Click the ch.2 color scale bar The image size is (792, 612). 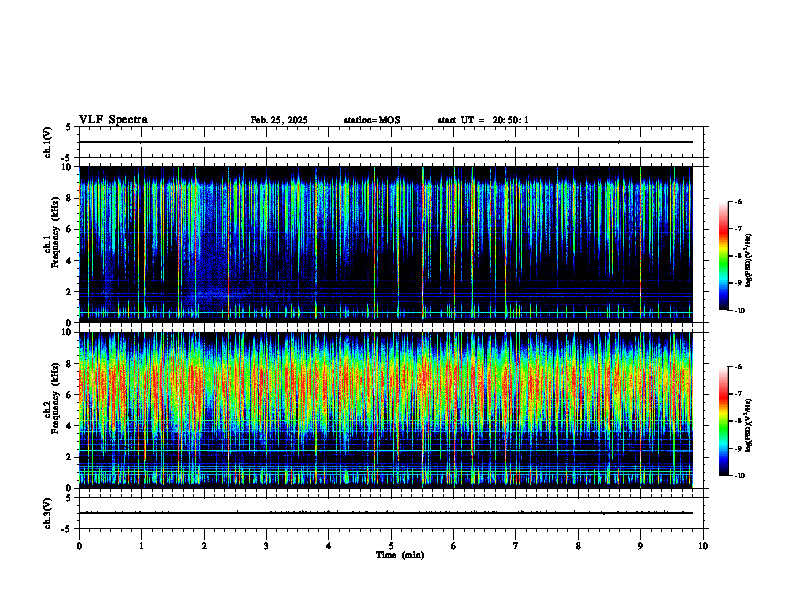[724, 421]
